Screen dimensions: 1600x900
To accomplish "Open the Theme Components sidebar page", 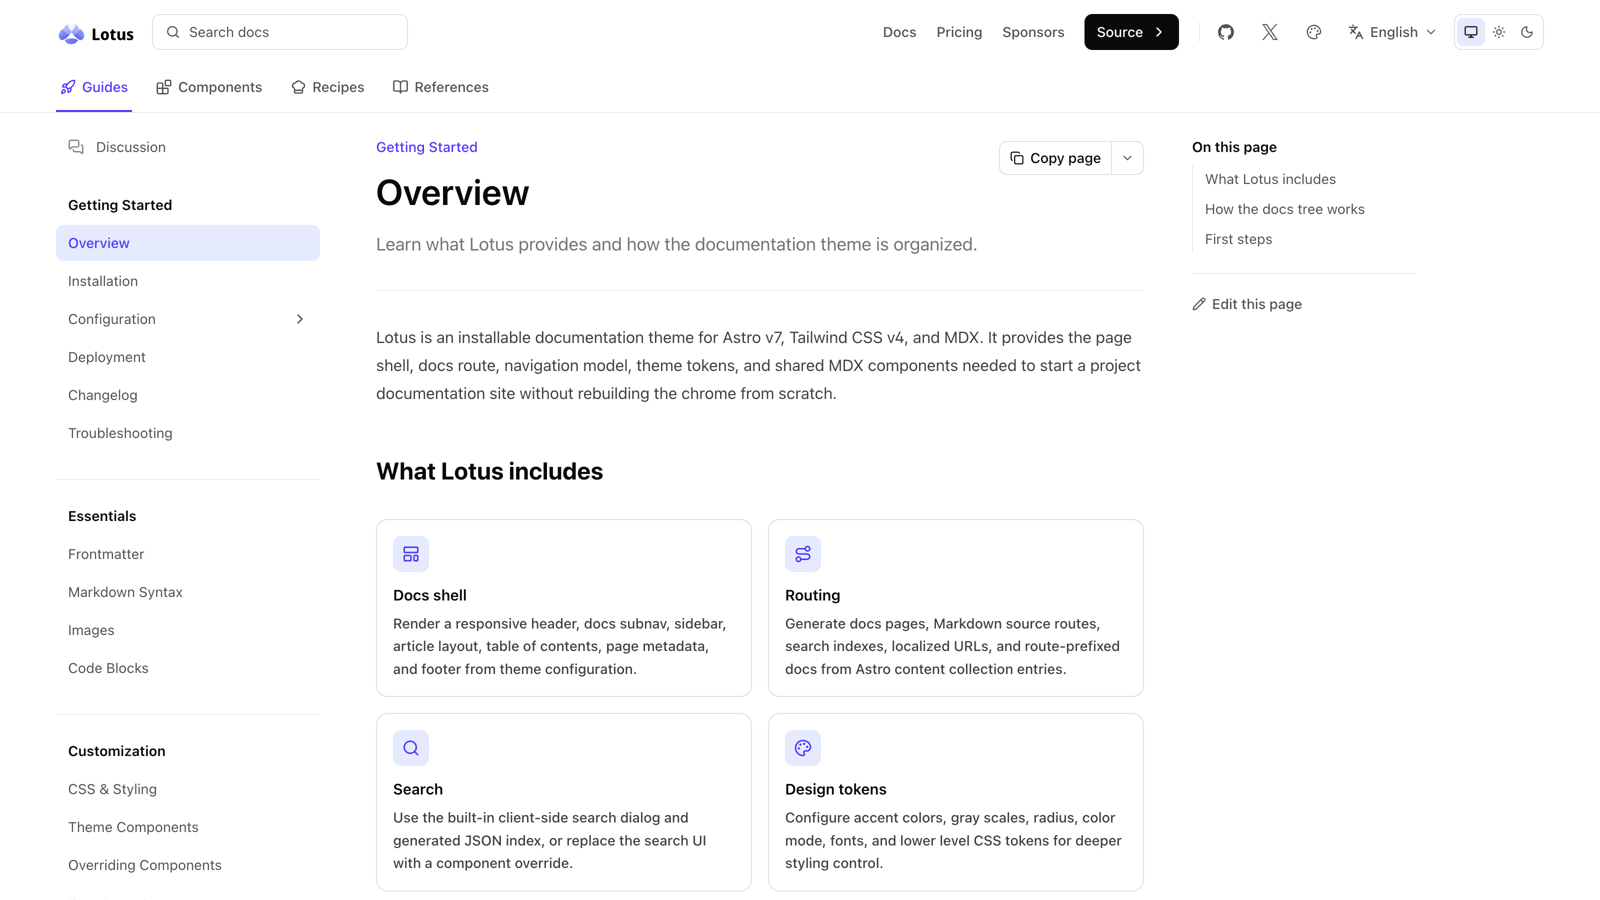I will click(x=188, y=827).
